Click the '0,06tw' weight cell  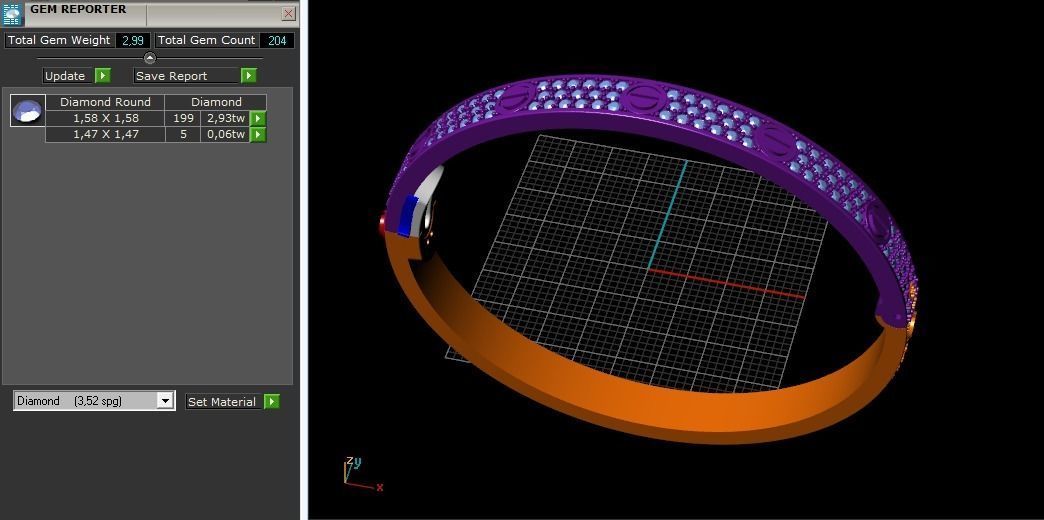point(226,134)
